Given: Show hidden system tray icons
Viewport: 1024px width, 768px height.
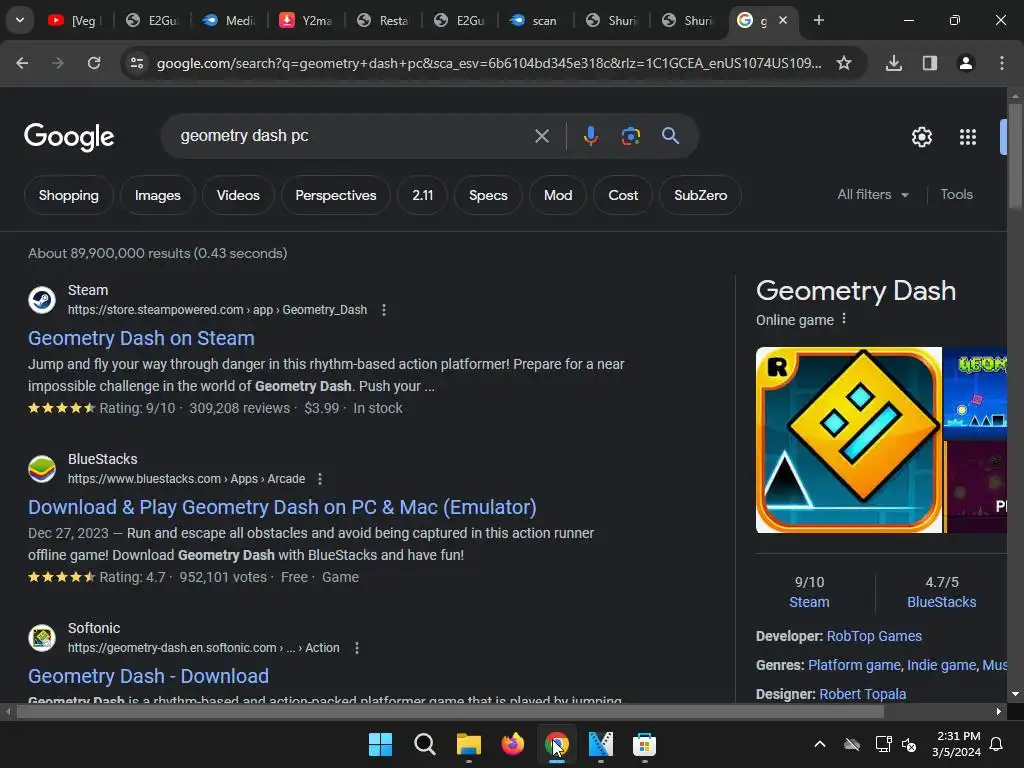Looking at the screenshot, I should click(x=820, y=744).
